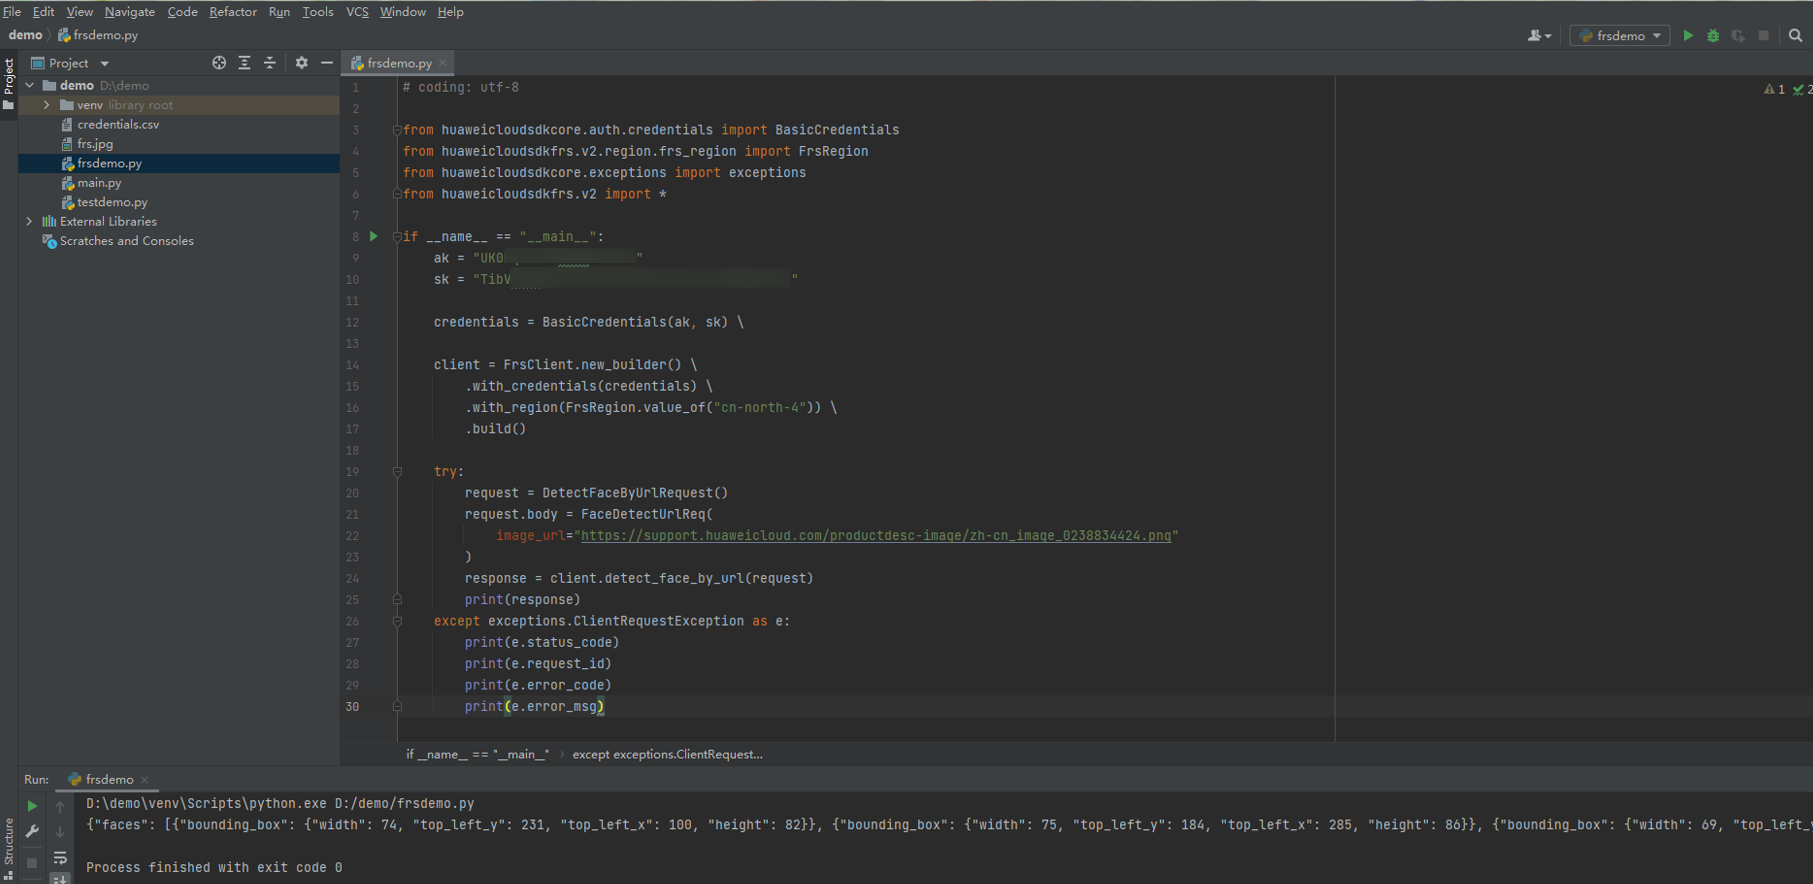Select testdemo.py in the project tree
The width and height of the screenshot is (1813, 884).
coord(112,202)
